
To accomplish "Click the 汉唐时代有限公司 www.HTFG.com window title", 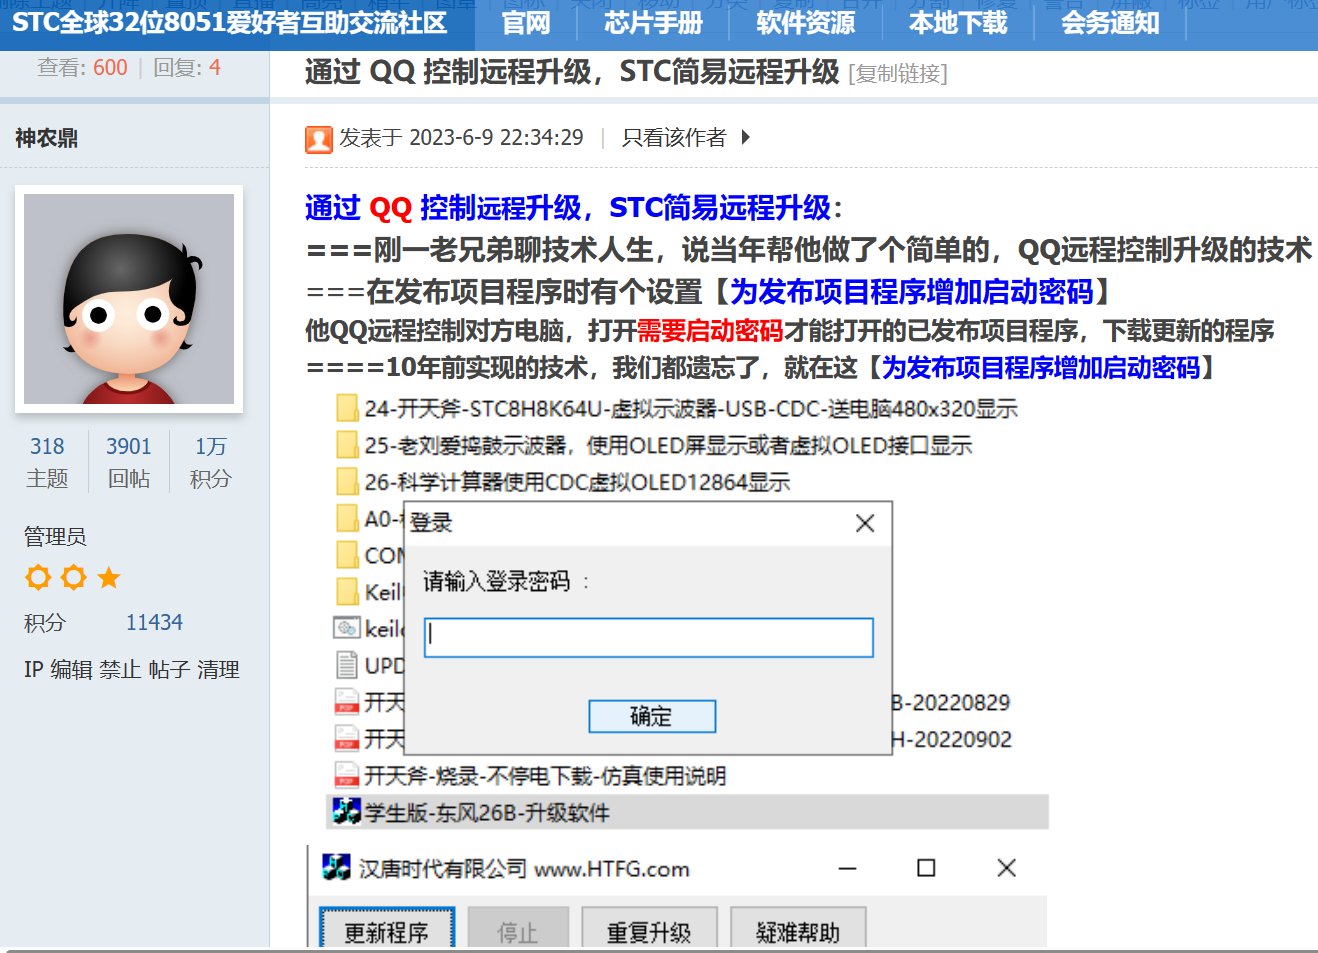I will [524, 869].
